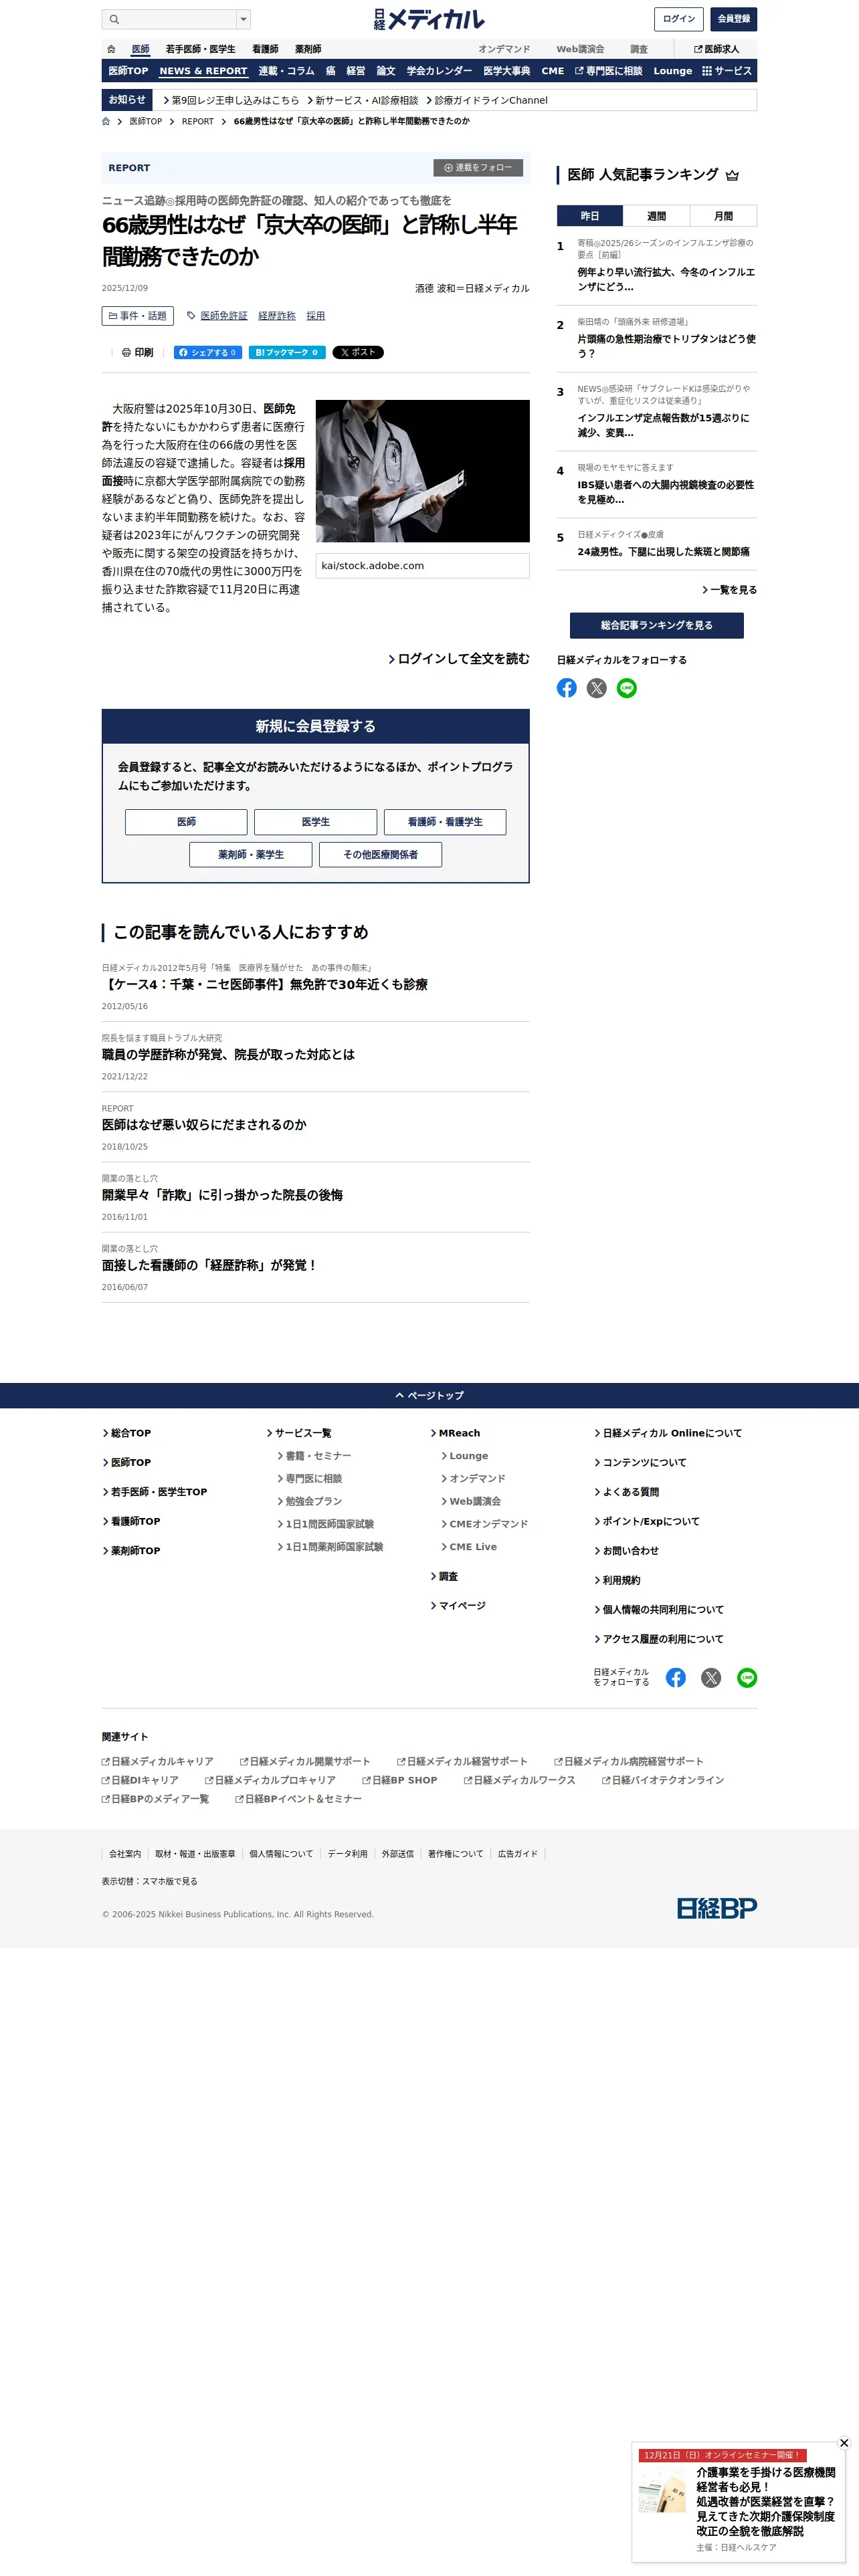Open オンデマンド link in header

click(x=504, y=49)
